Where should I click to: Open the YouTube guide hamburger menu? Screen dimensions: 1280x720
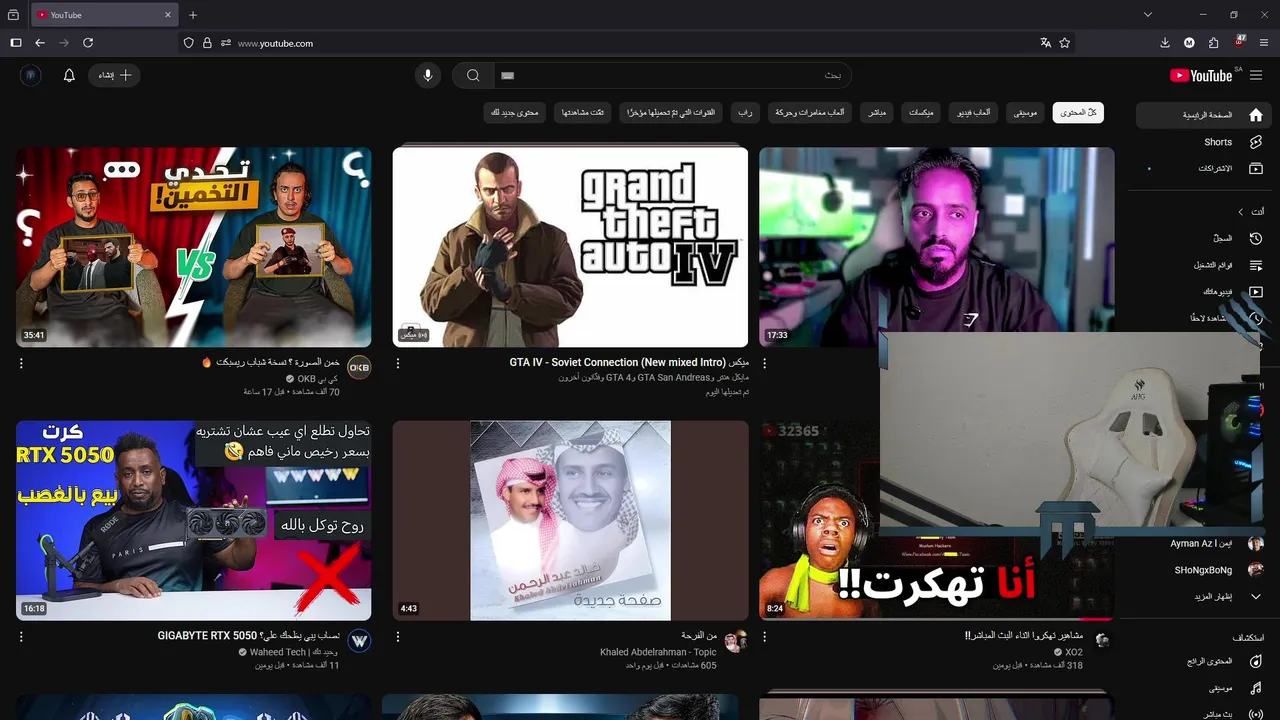coord(1256,75)
